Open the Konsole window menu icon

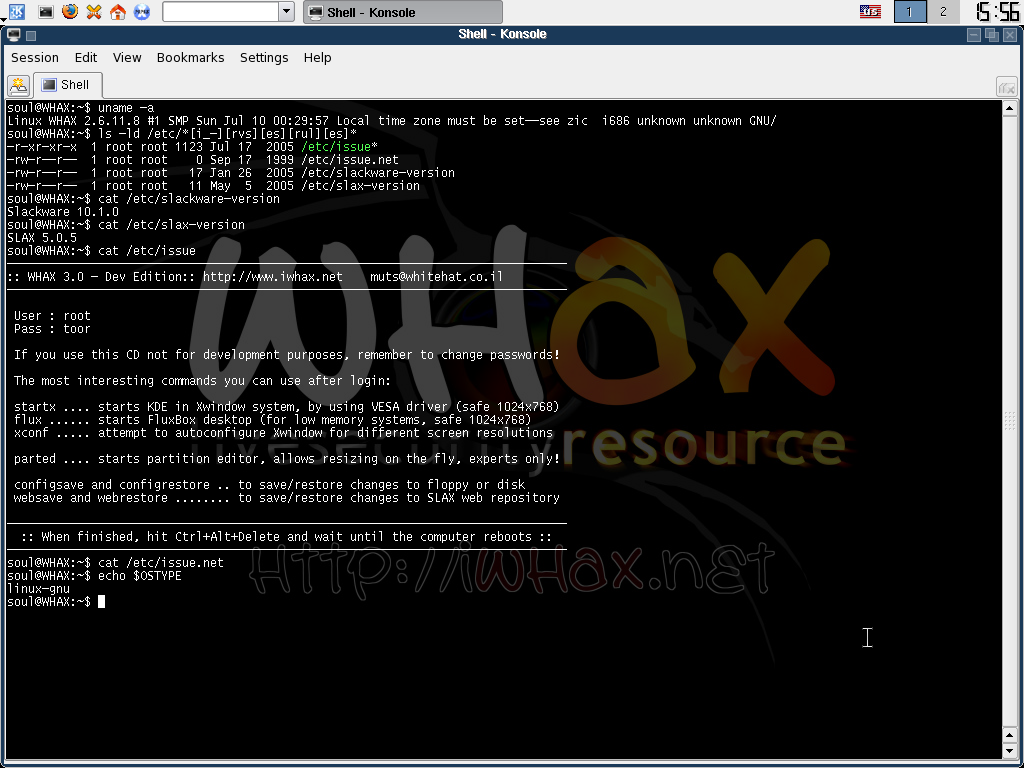coord(14,35)
